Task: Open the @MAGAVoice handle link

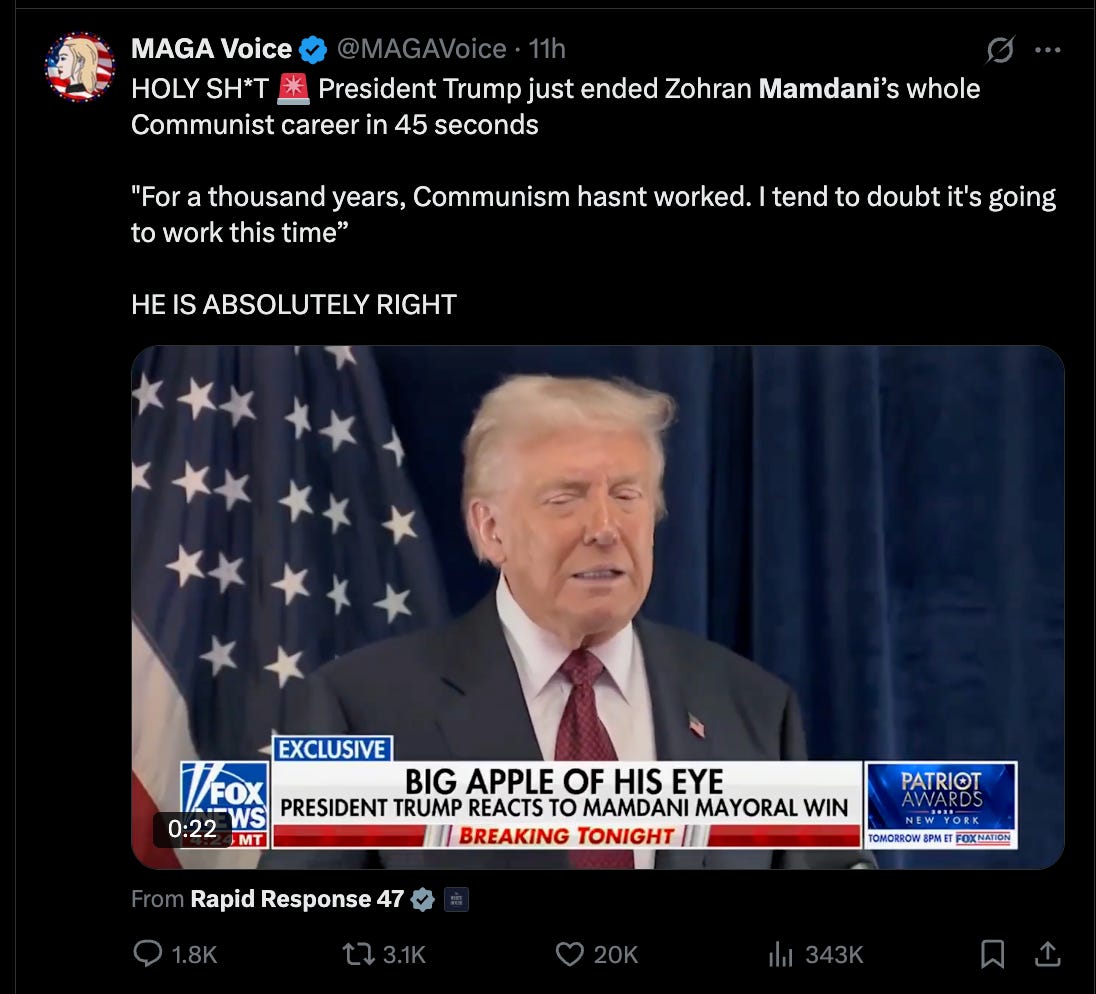Action: pos(421,48)
